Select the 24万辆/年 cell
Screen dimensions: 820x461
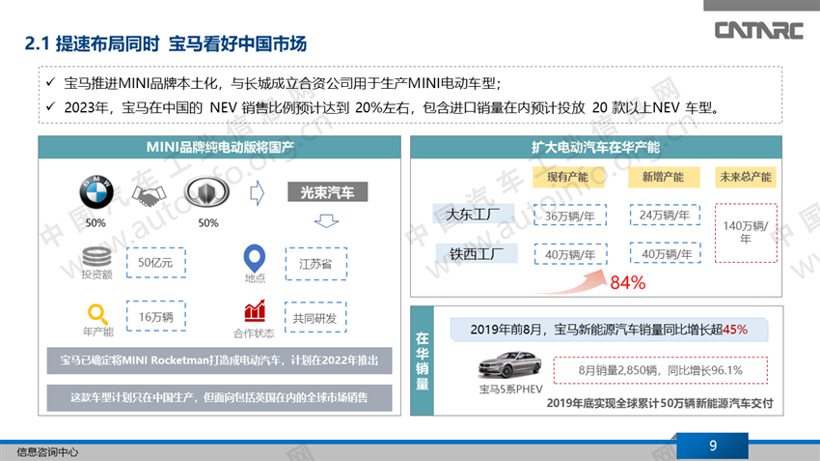(x=664, y=215)
